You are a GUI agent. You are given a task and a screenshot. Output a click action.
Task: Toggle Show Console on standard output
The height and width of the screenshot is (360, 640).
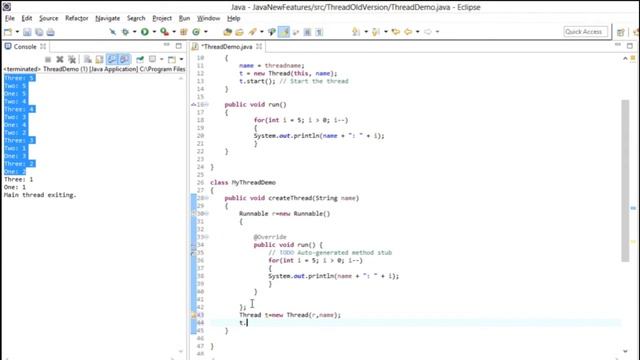(112, 60)
